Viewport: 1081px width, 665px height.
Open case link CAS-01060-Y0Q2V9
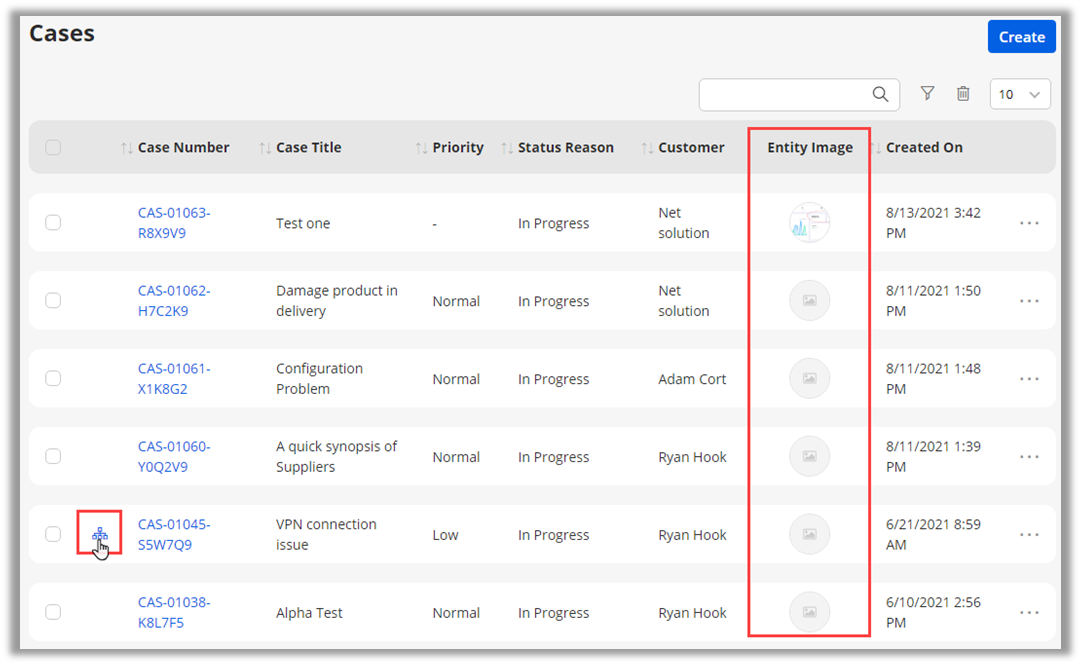[174, 457]
